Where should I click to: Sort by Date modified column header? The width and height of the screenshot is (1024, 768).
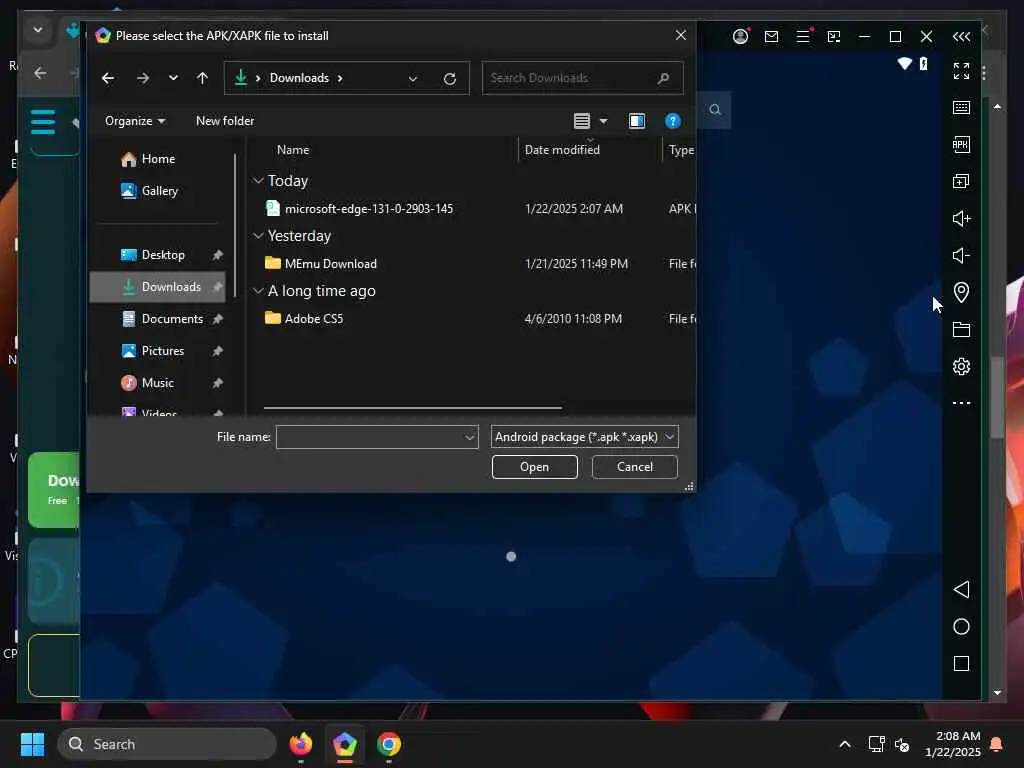562,150
